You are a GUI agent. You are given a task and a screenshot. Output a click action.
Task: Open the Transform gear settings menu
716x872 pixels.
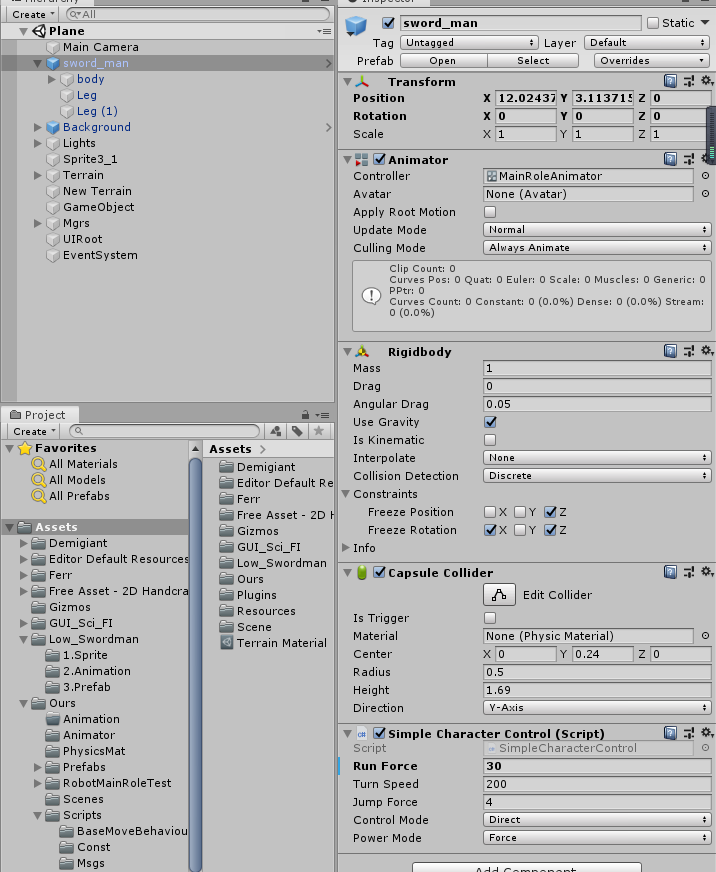pyautogui.click(x=707, y=81)
